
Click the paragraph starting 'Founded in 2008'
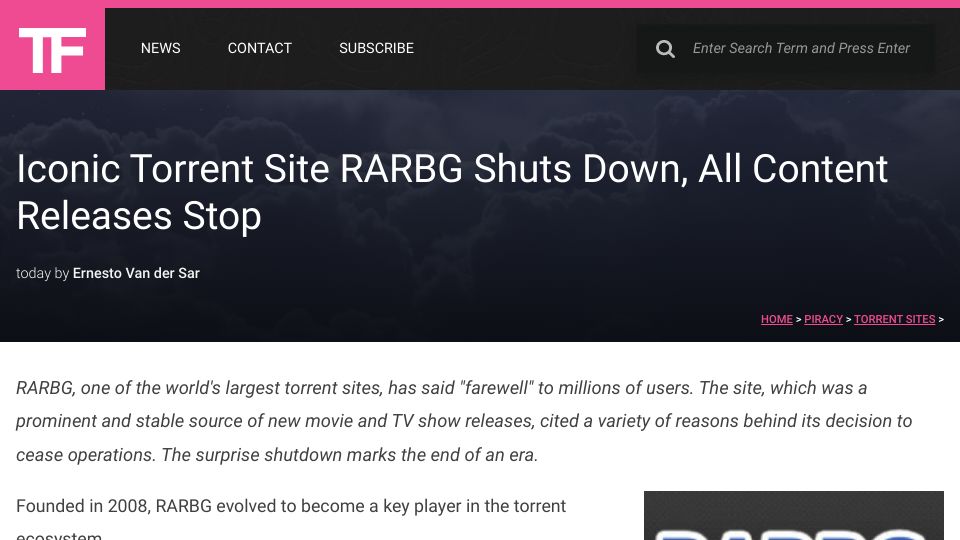[x=291, y=520]
